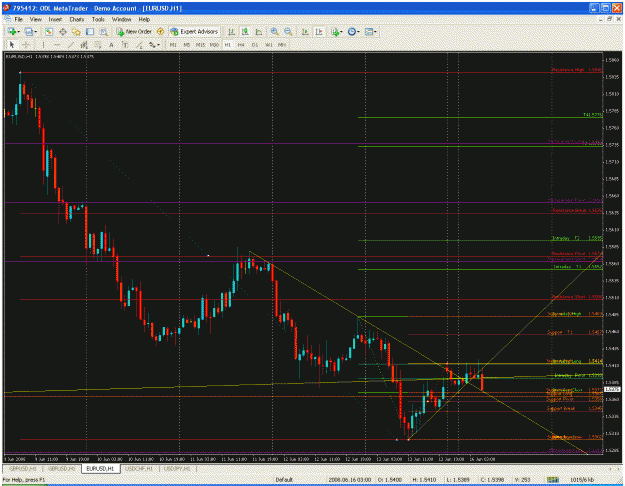This screenshot has width=625, height=486.
Task: Switch timeframe to M5
Action: point(187,45)
